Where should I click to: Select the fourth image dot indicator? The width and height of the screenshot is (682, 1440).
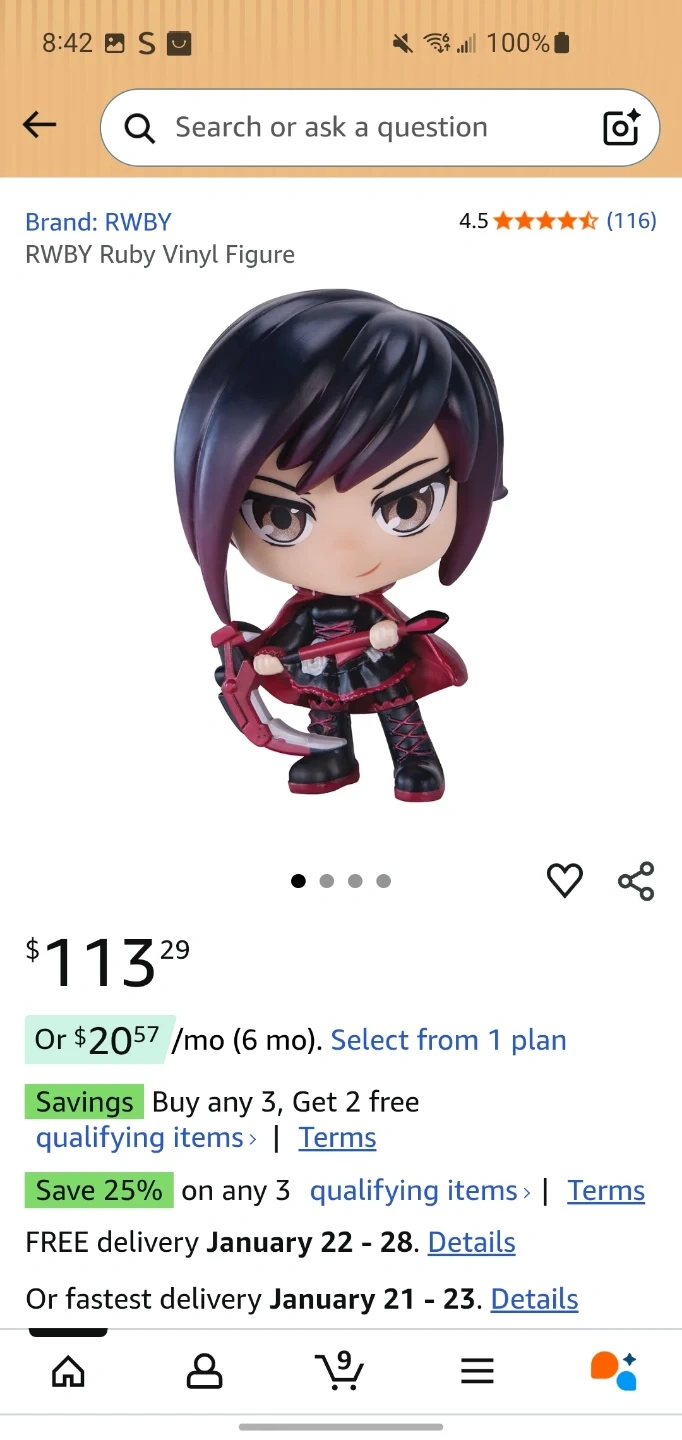(x=383, y=881)
